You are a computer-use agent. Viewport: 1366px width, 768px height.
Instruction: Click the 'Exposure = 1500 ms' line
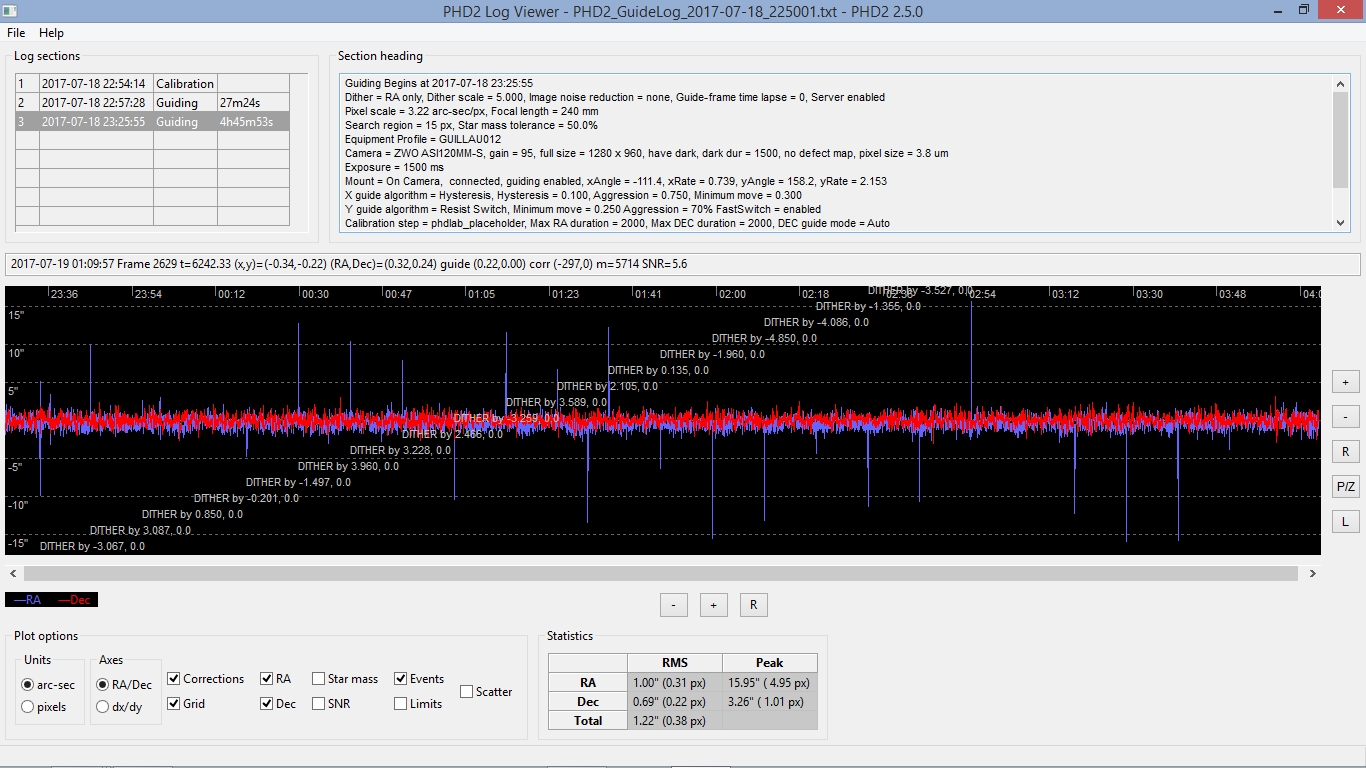point(394,167)
